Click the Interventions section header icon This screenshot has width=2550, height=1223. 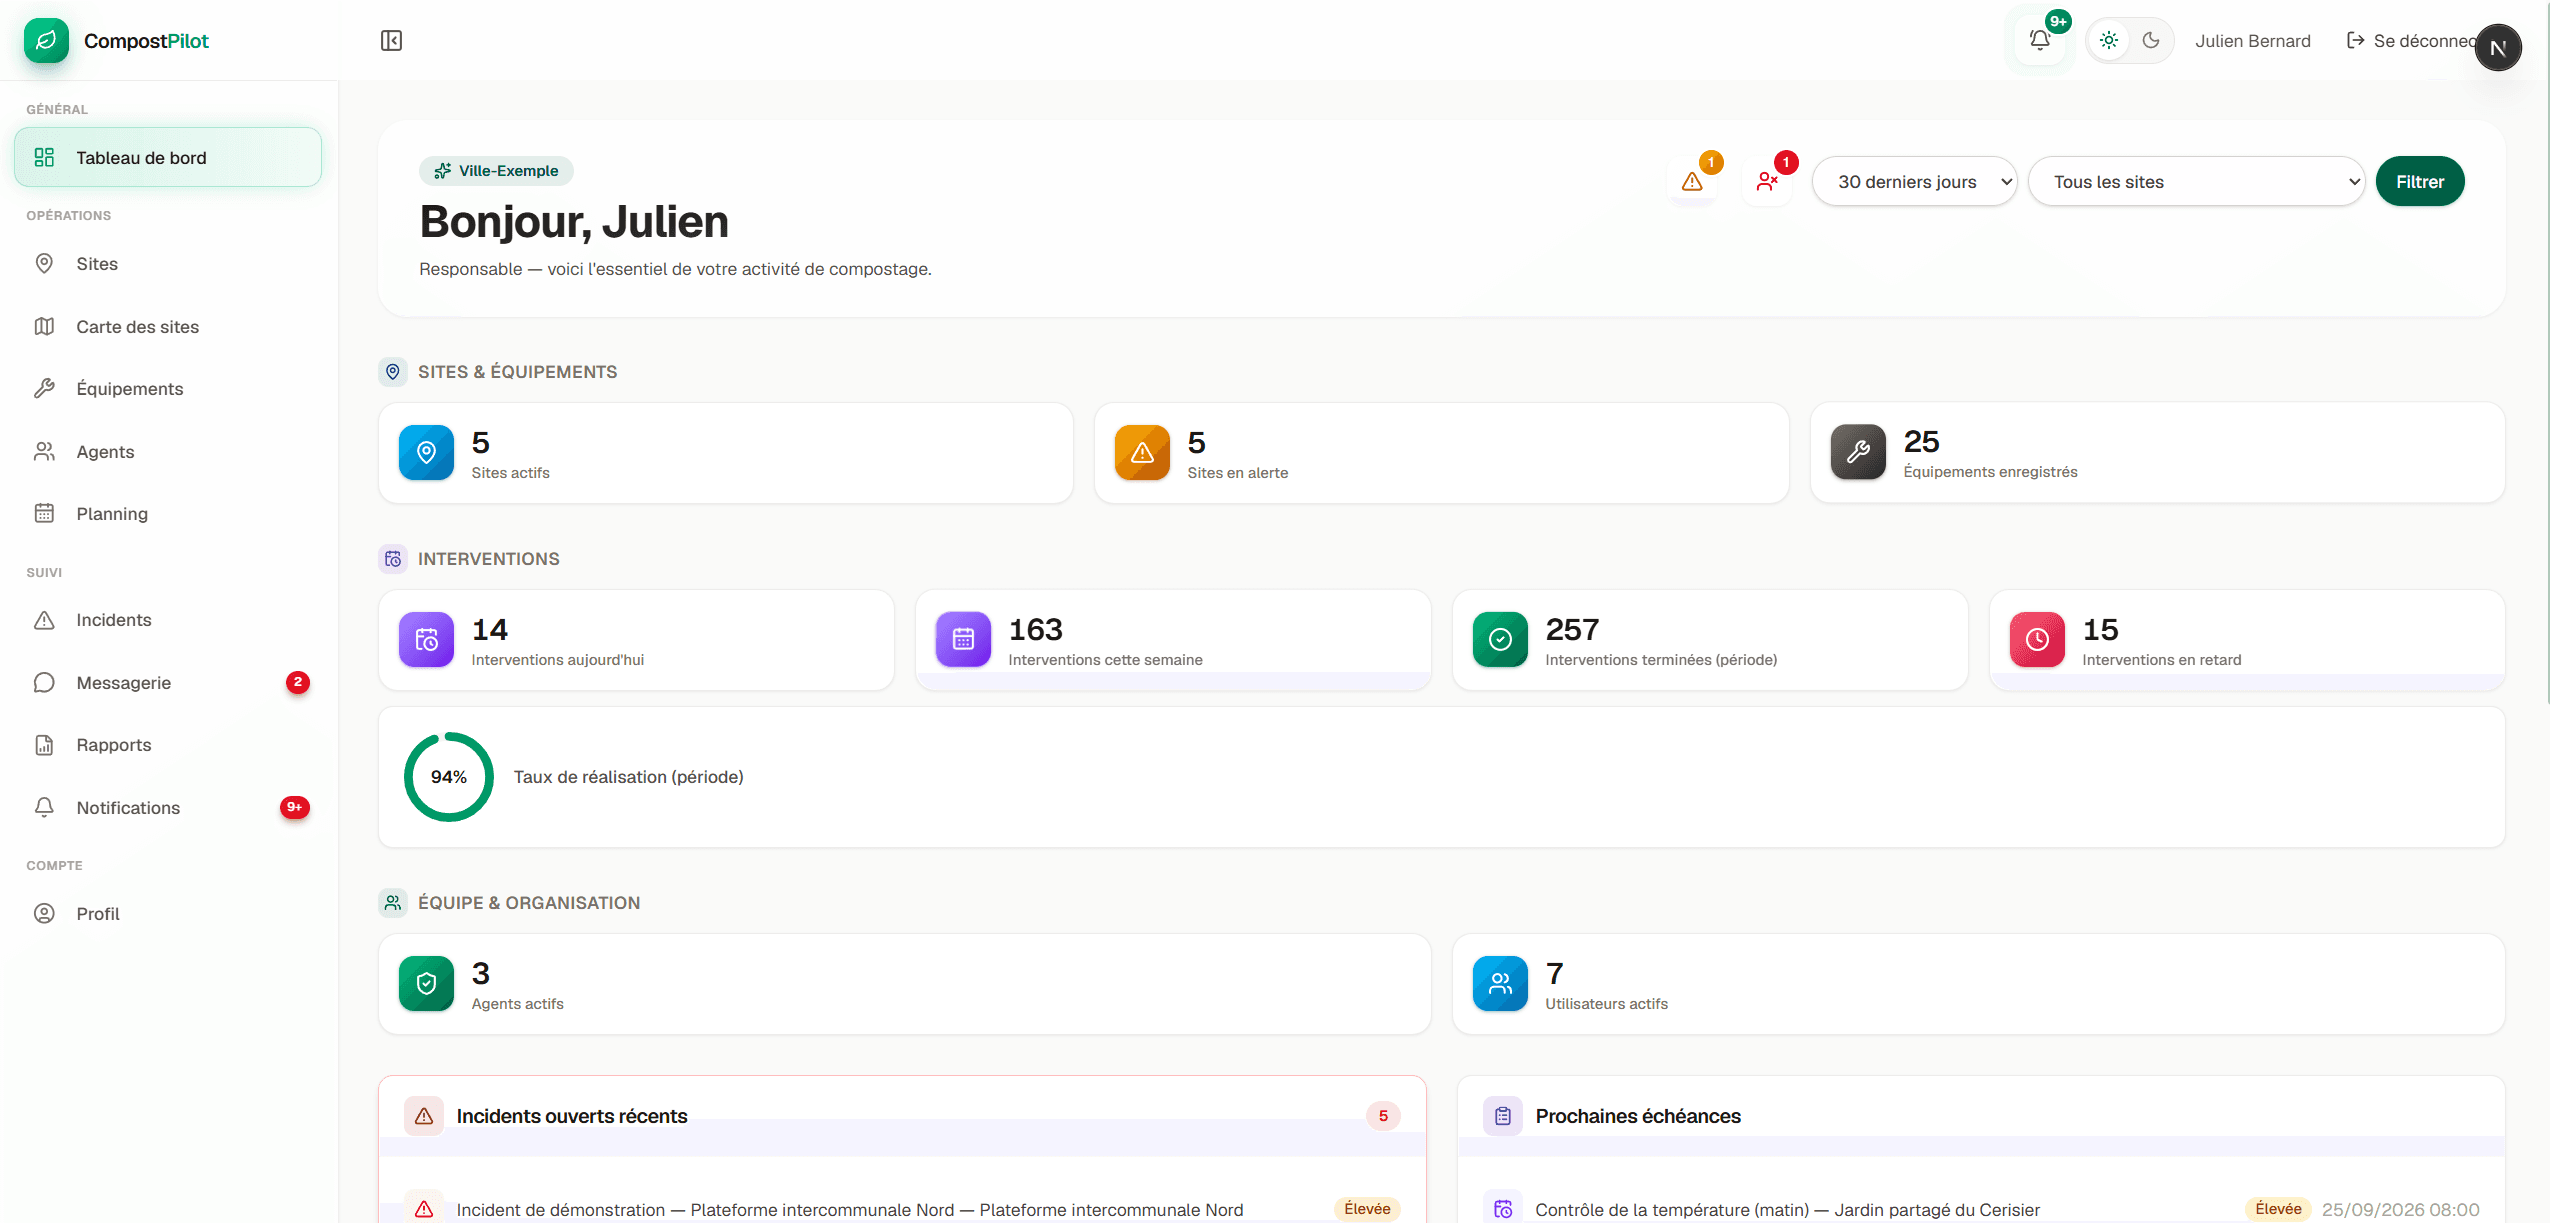point(393,559)
